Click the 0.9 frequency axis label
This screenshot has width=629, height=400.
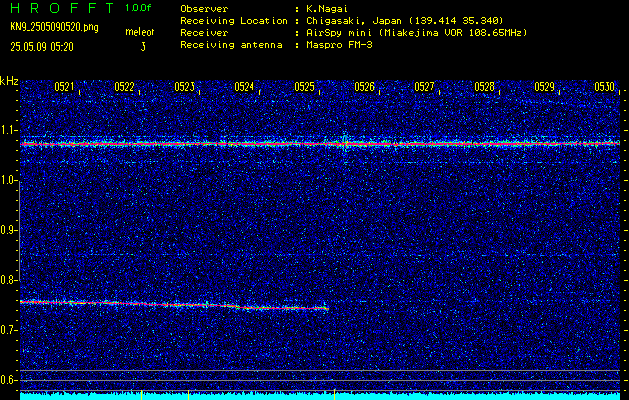(8, 230)
